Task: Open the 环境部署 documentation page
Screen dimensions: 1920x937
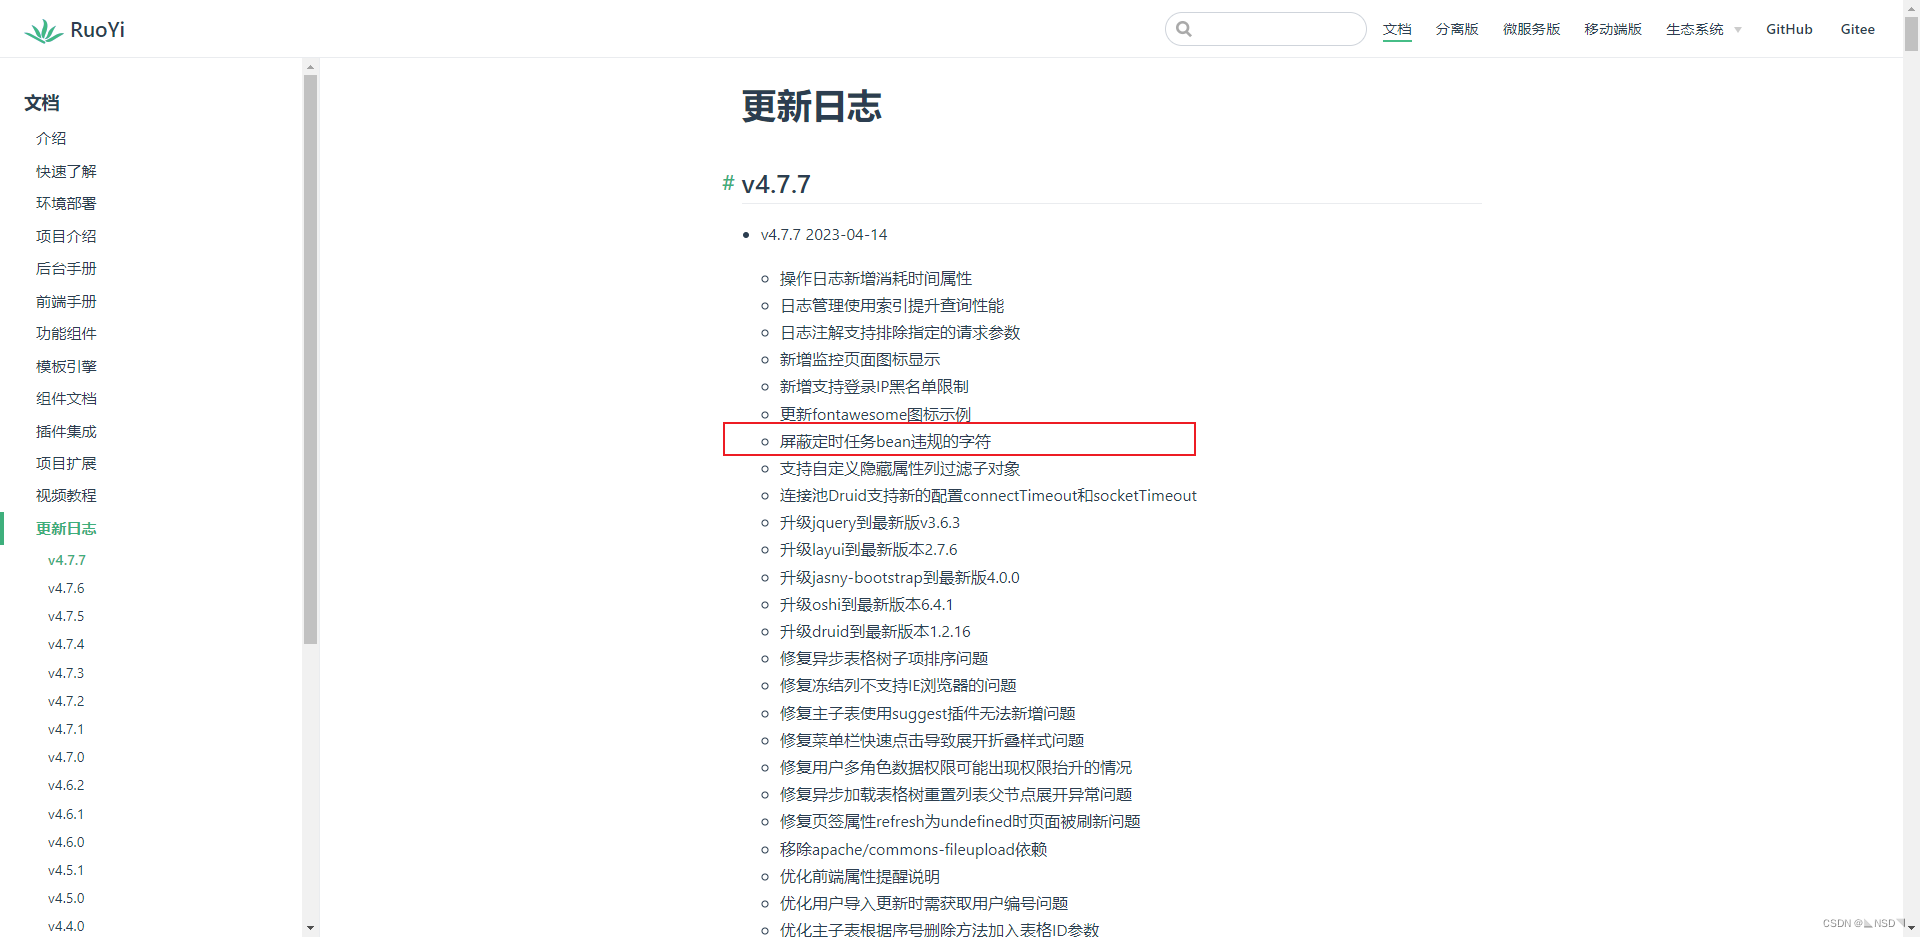Action: [66, 203]
